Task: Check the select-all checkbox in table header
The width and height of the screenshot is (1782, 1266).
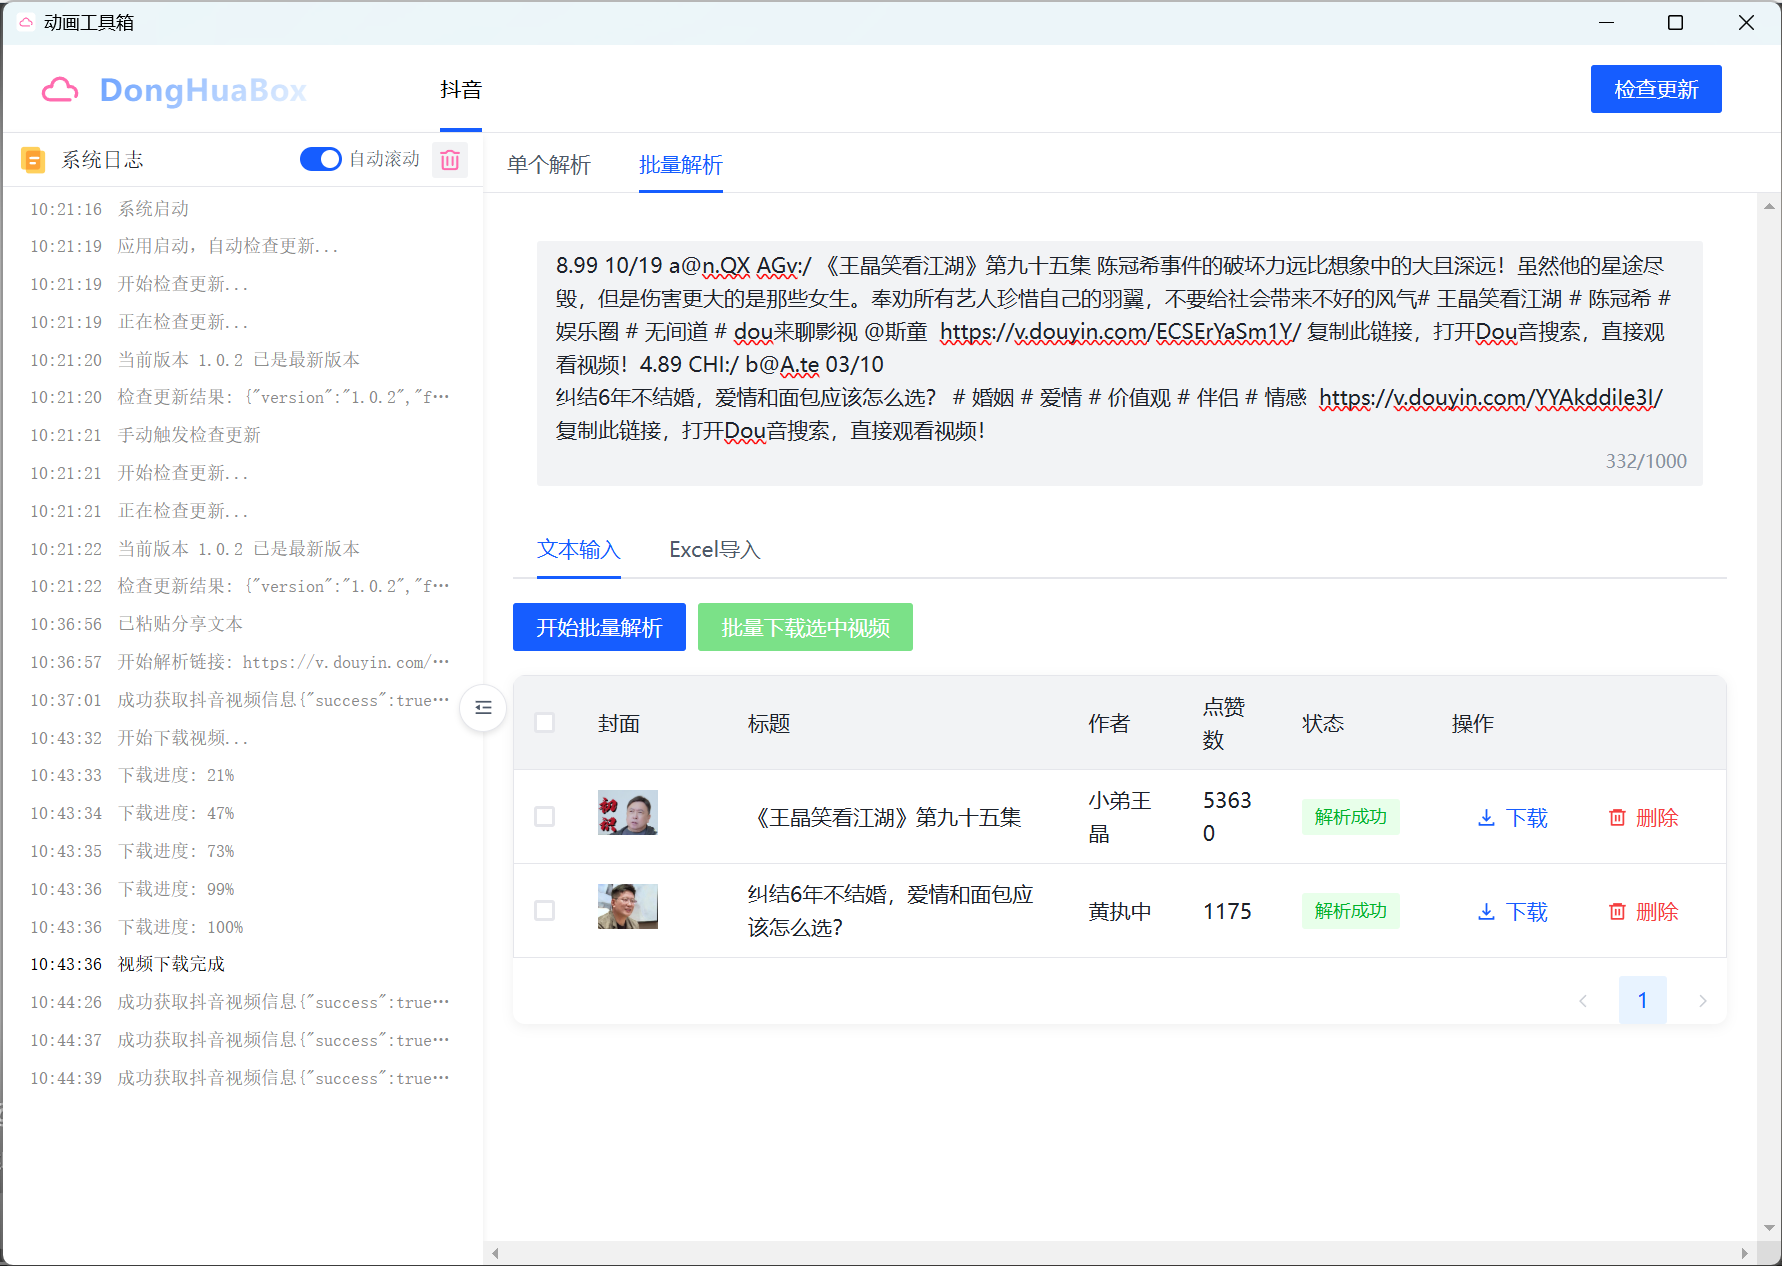Action: coord(545,723)
